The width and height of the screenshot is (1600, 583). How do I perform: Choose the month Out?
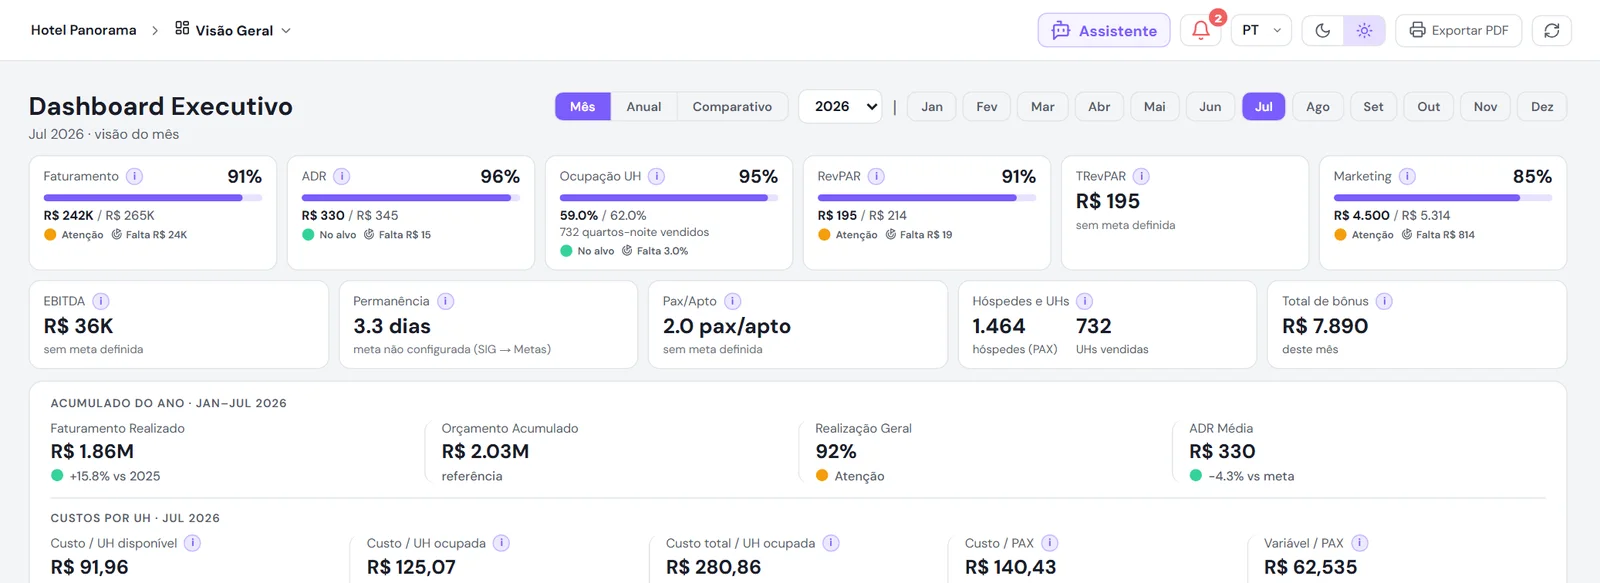click(1429, 106)
